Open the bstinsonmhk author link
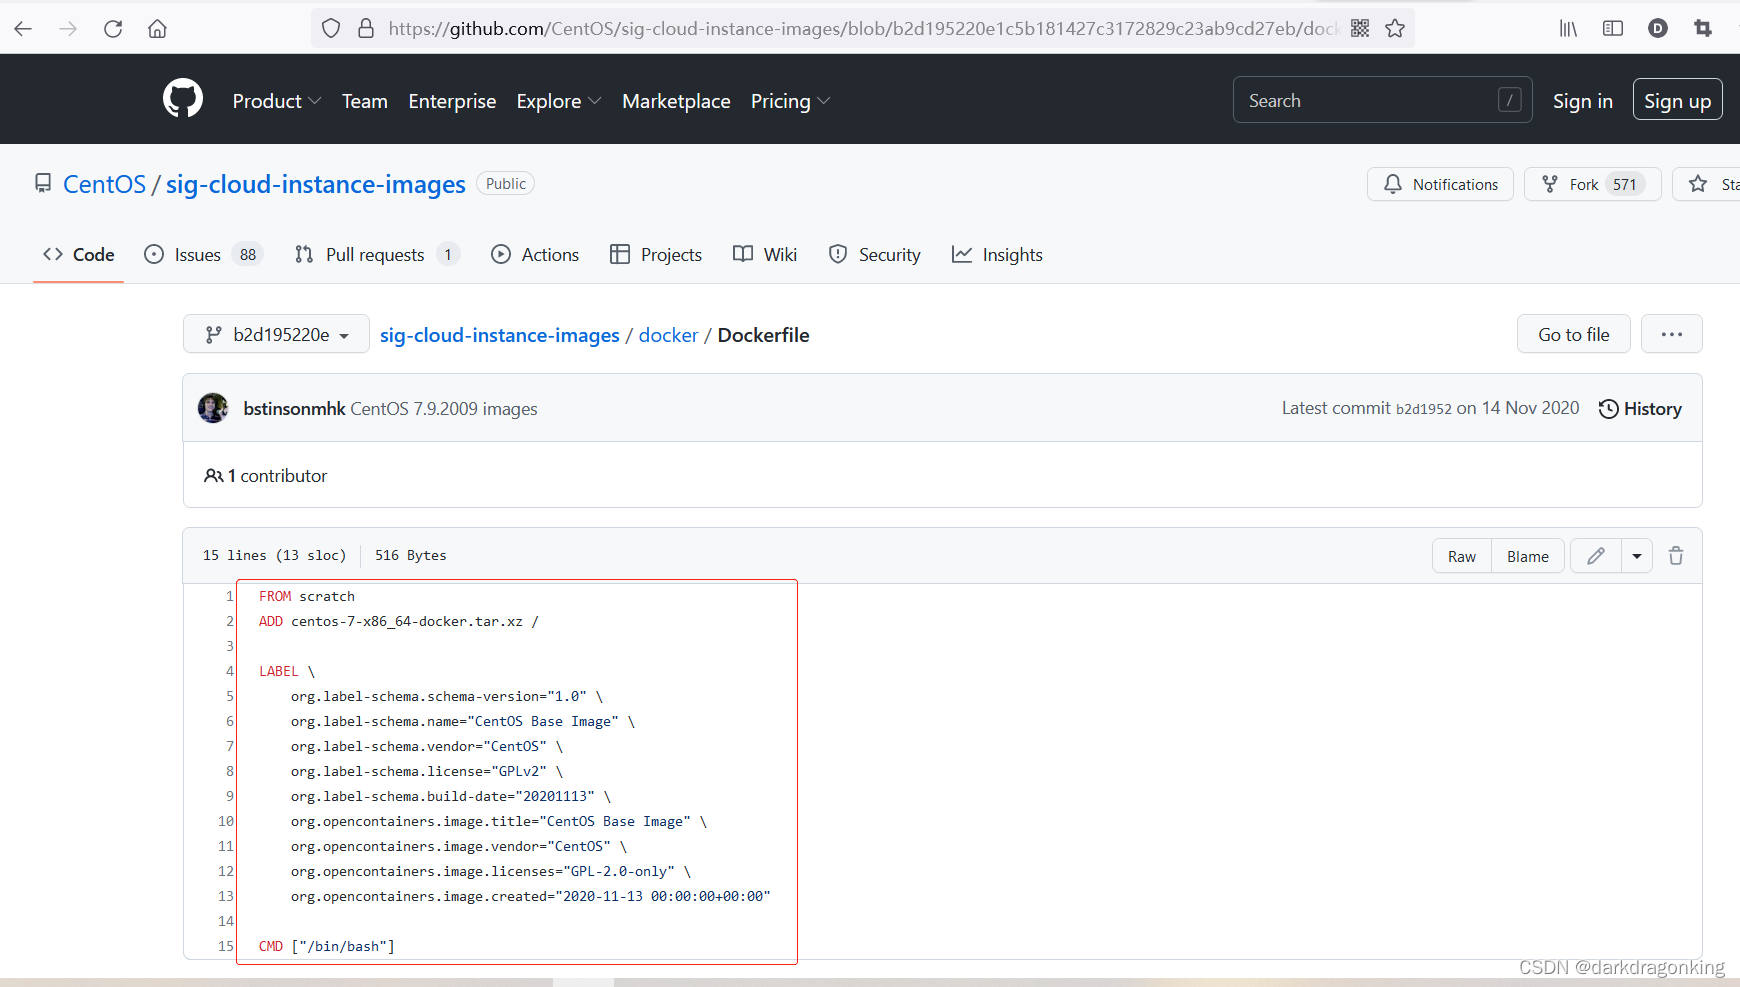Viewport: 1740px width, 987px height. pos(294,409)
